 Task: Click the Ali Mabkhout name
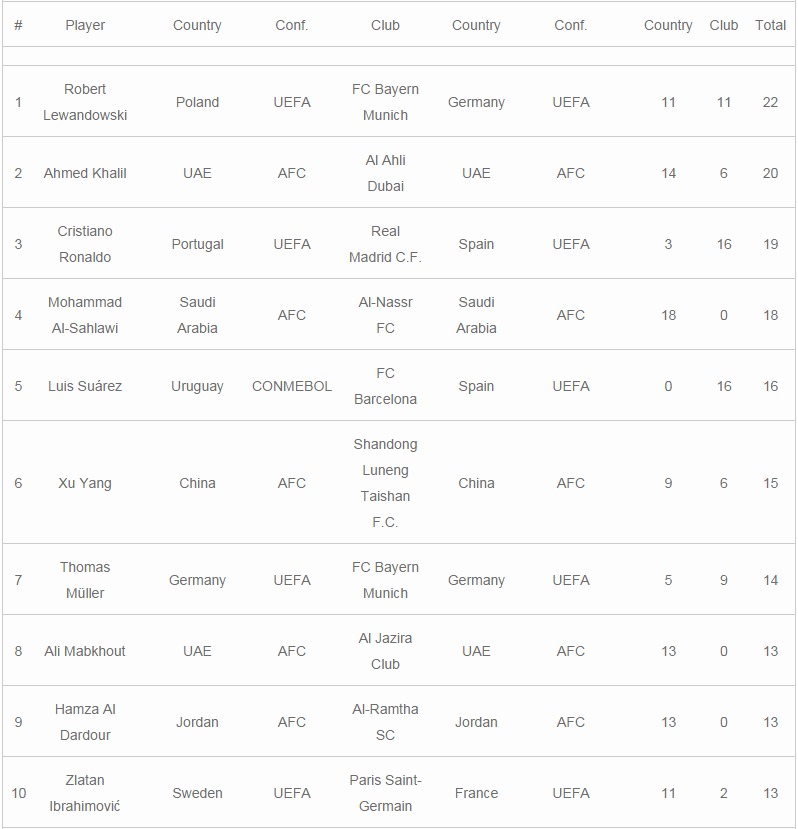point(85,651)
